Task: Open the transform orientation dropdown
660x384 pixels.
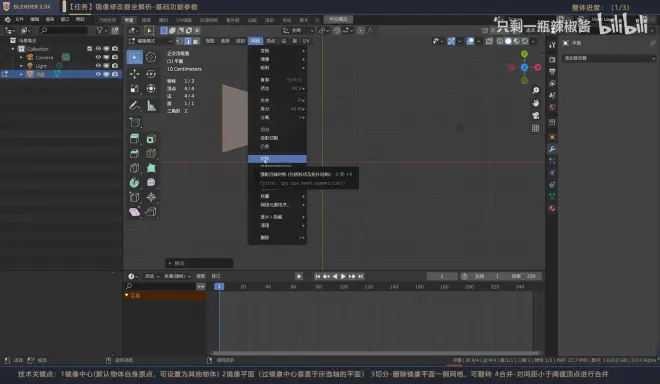Action: 299,30
